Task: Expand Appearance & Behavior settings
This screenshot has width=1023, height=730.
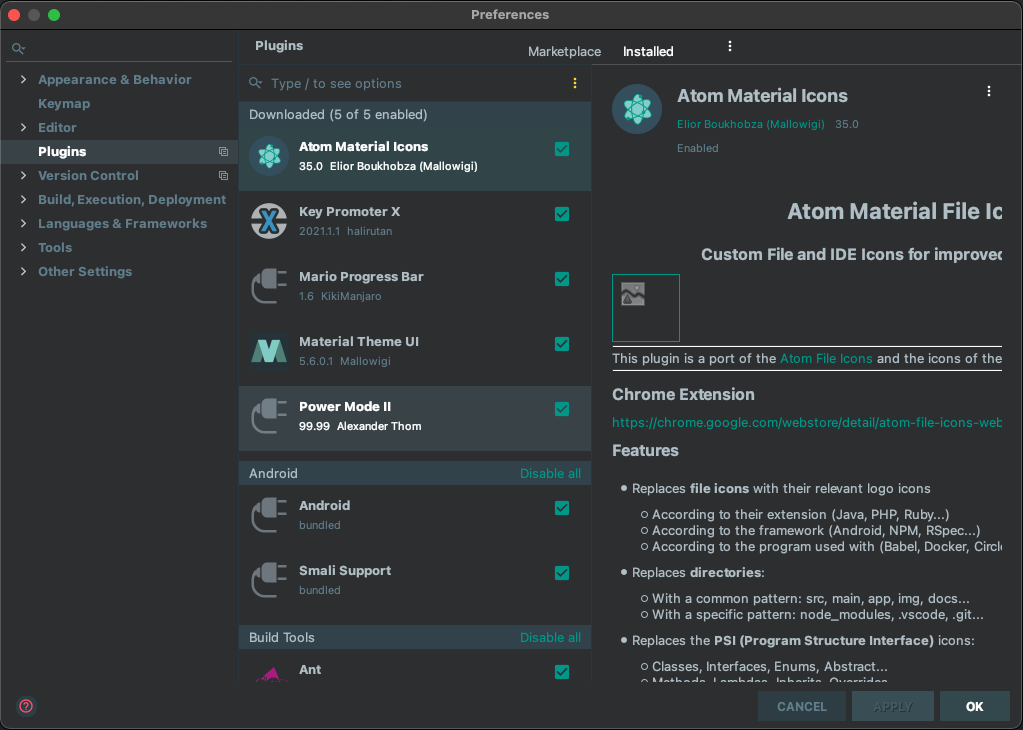Action: coord(23,80)
